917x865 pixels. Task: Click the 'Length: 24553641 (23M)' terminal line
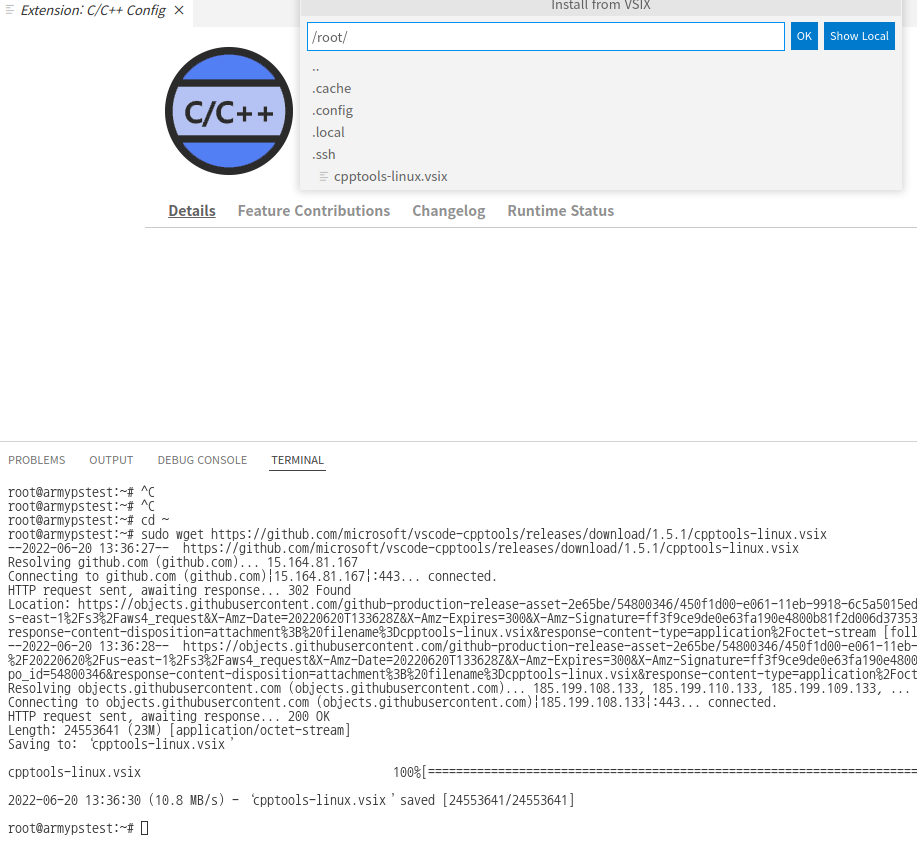[x=179, y=730]
